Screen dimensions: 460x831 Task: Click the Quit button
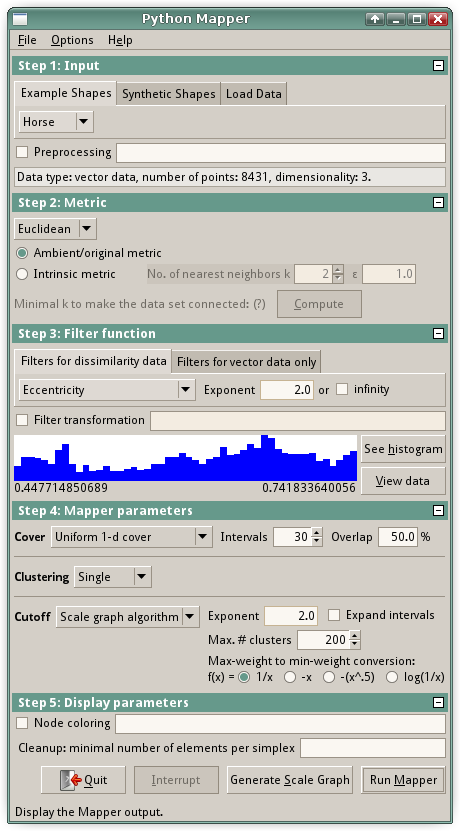[x=83, y=780]
